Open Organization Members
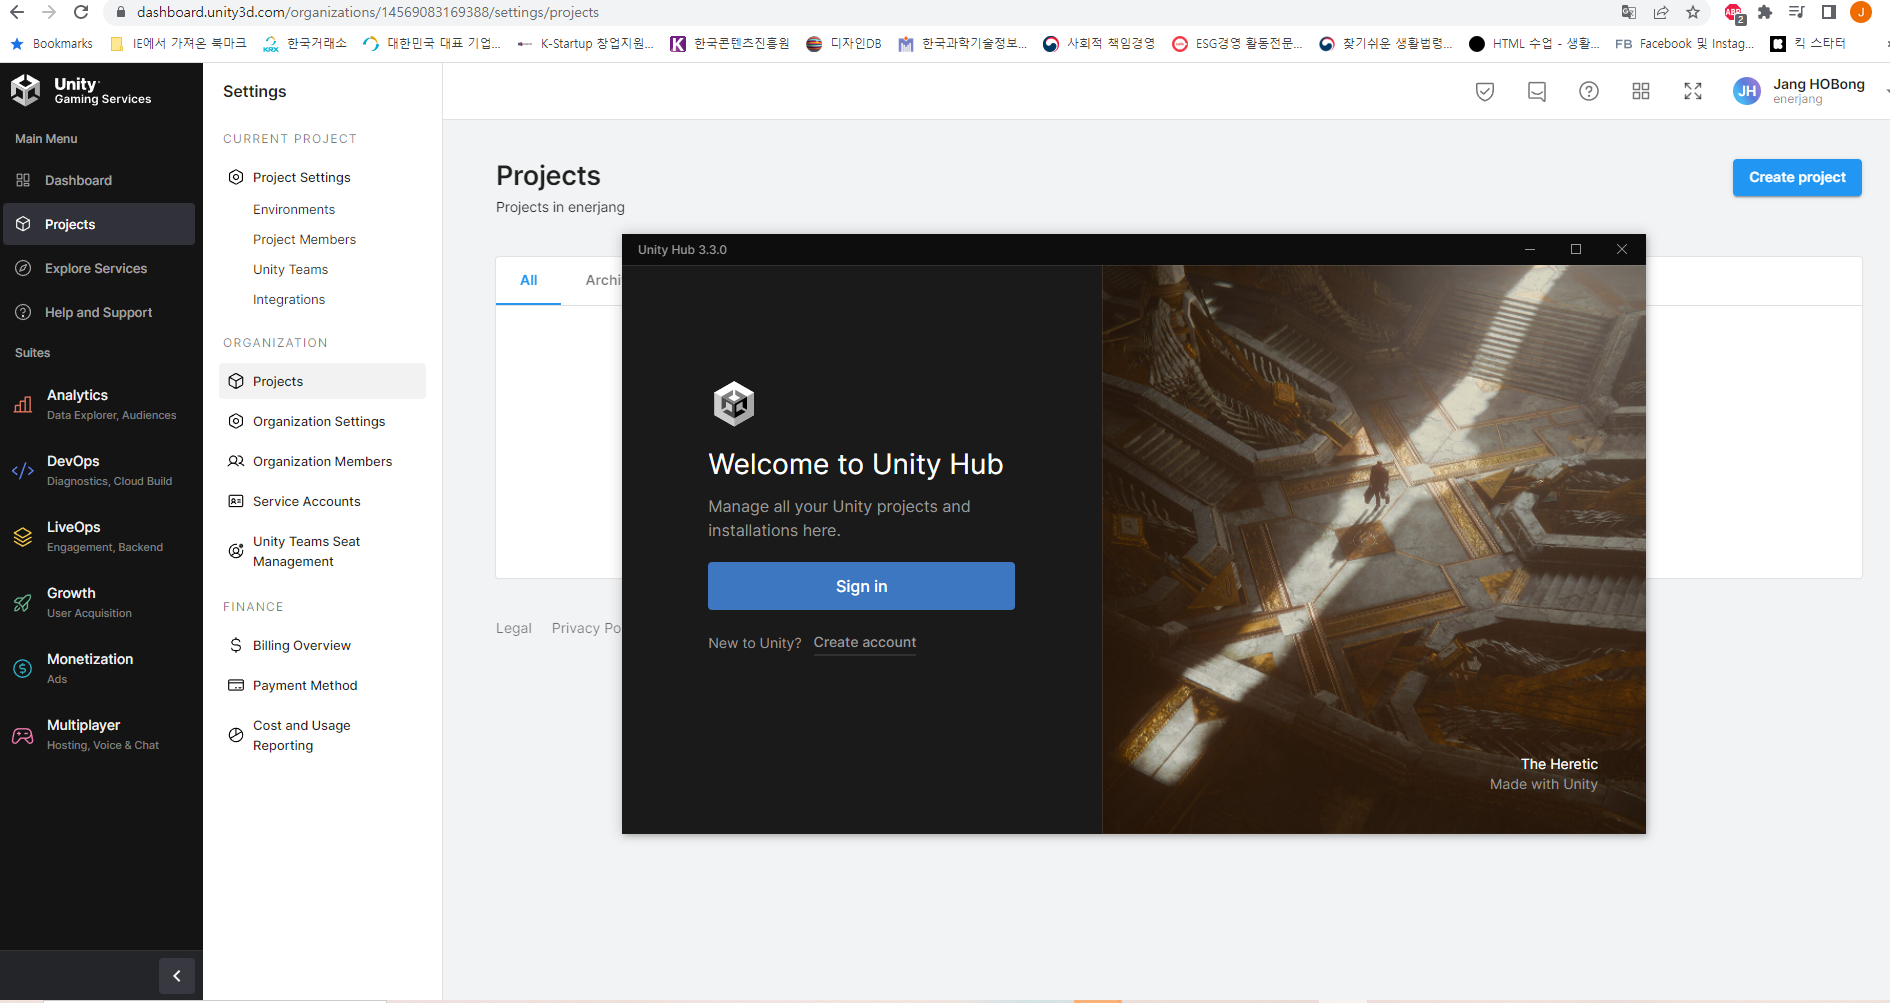 point(322,461)
